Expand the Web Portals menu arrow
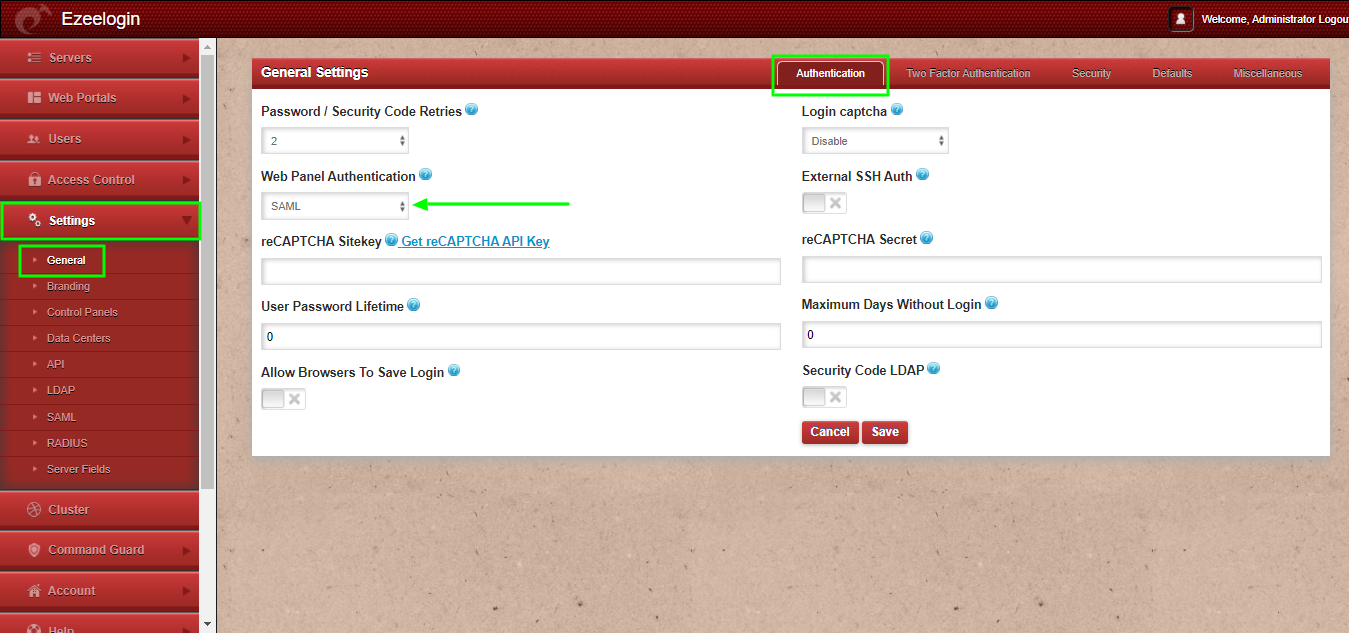This screenshot has width=1349, height=633. 186,99
